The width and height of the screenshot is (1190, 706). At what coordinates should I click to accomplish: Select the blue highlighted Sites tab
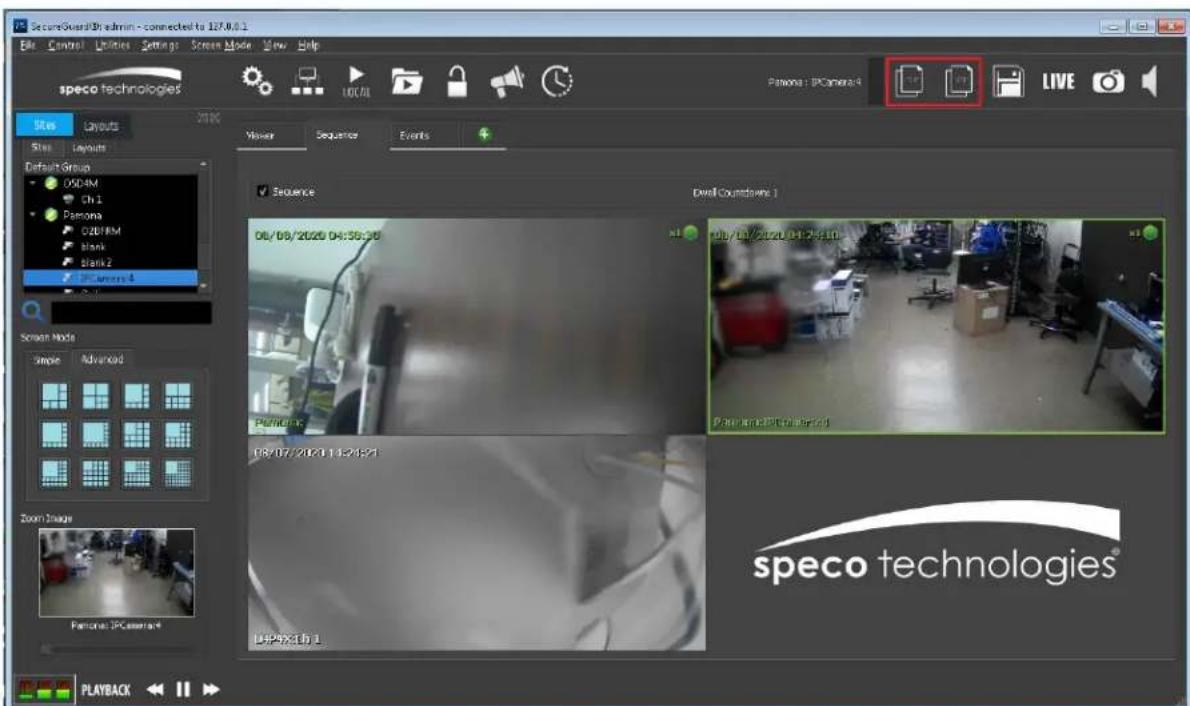coord(45,125)
